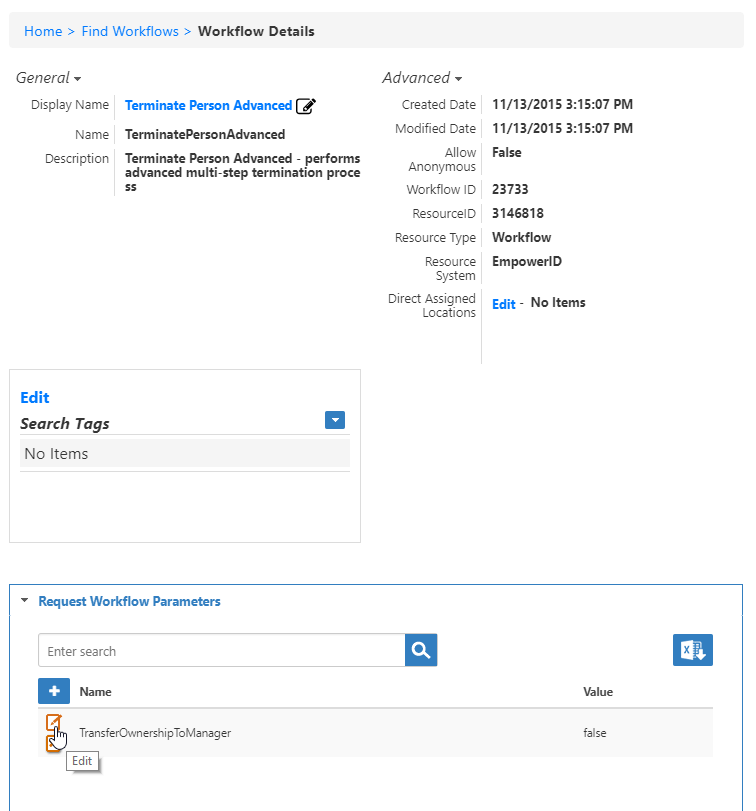Collapse the Advanced section caret
The image size is (756, 811).
tap(458, 79)
